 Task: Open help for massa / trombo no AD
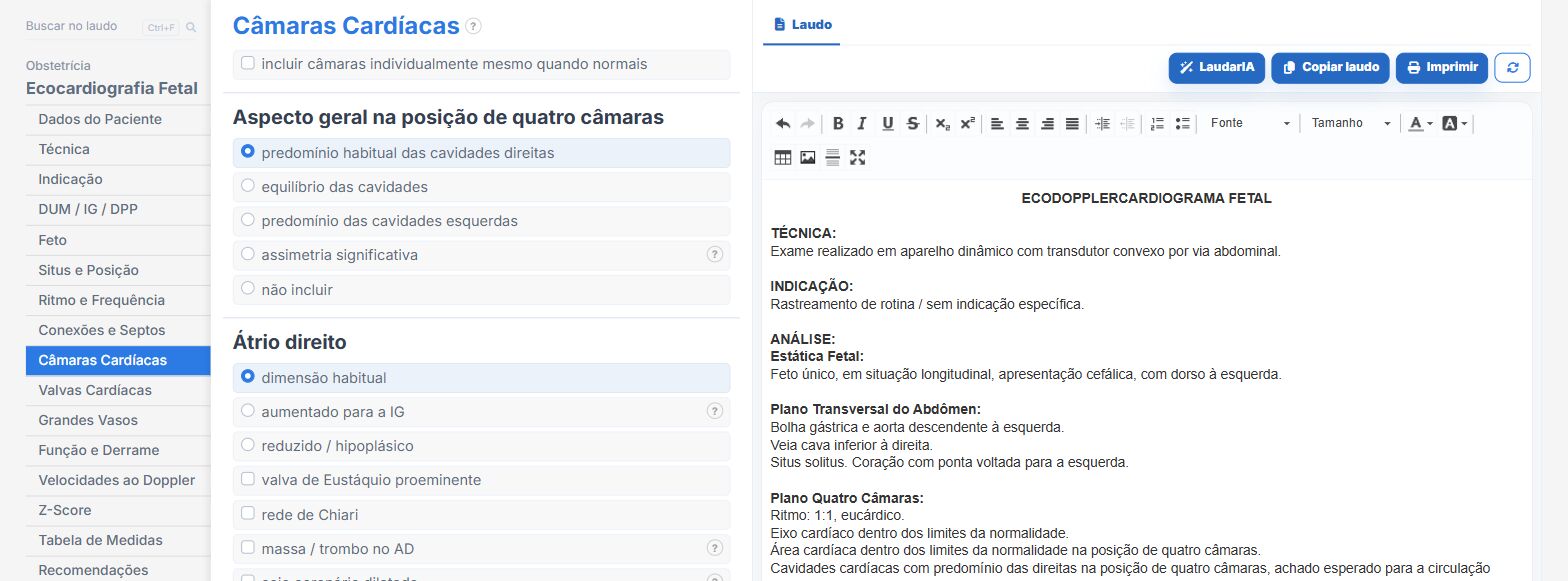(x=714, y=548)
